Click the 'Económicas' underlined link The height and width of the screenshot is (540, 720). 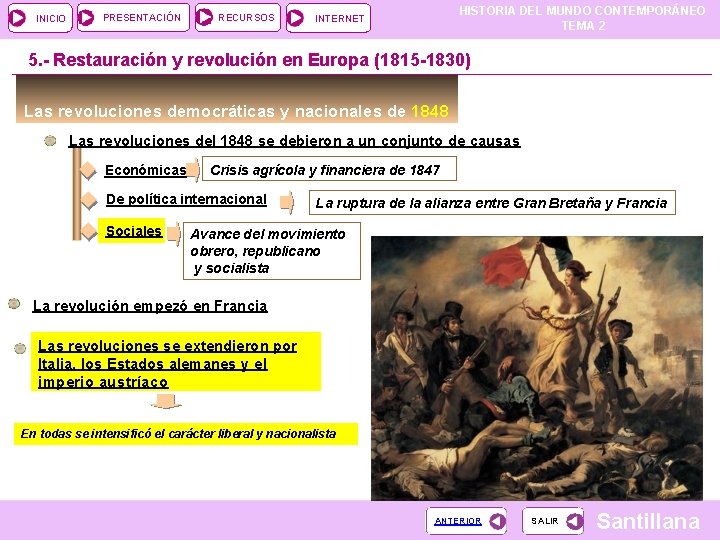(x=146, y=170)
